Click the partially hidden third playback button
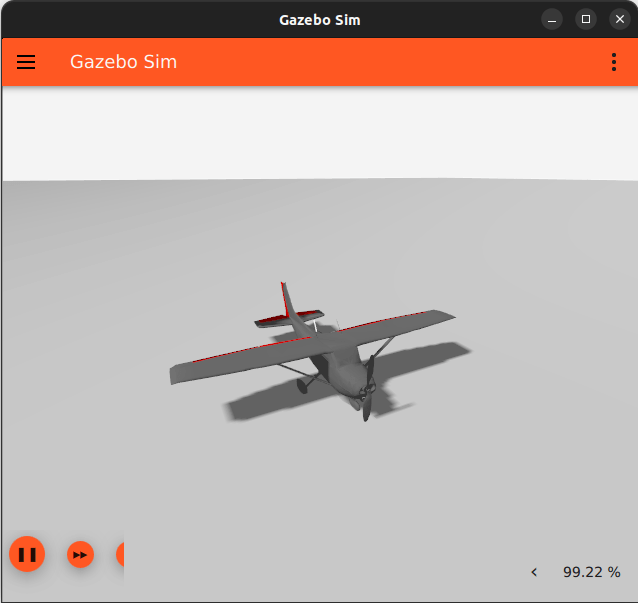This screenshot has width=638, height=603. tap(120, 554)
